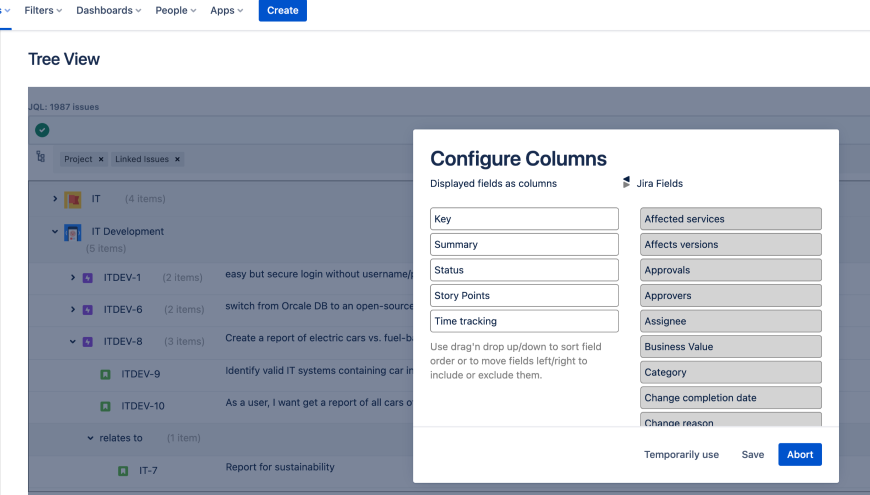Click the Tree View page heading
Viewport: 870px width, 495px height.
click(64, 59)
